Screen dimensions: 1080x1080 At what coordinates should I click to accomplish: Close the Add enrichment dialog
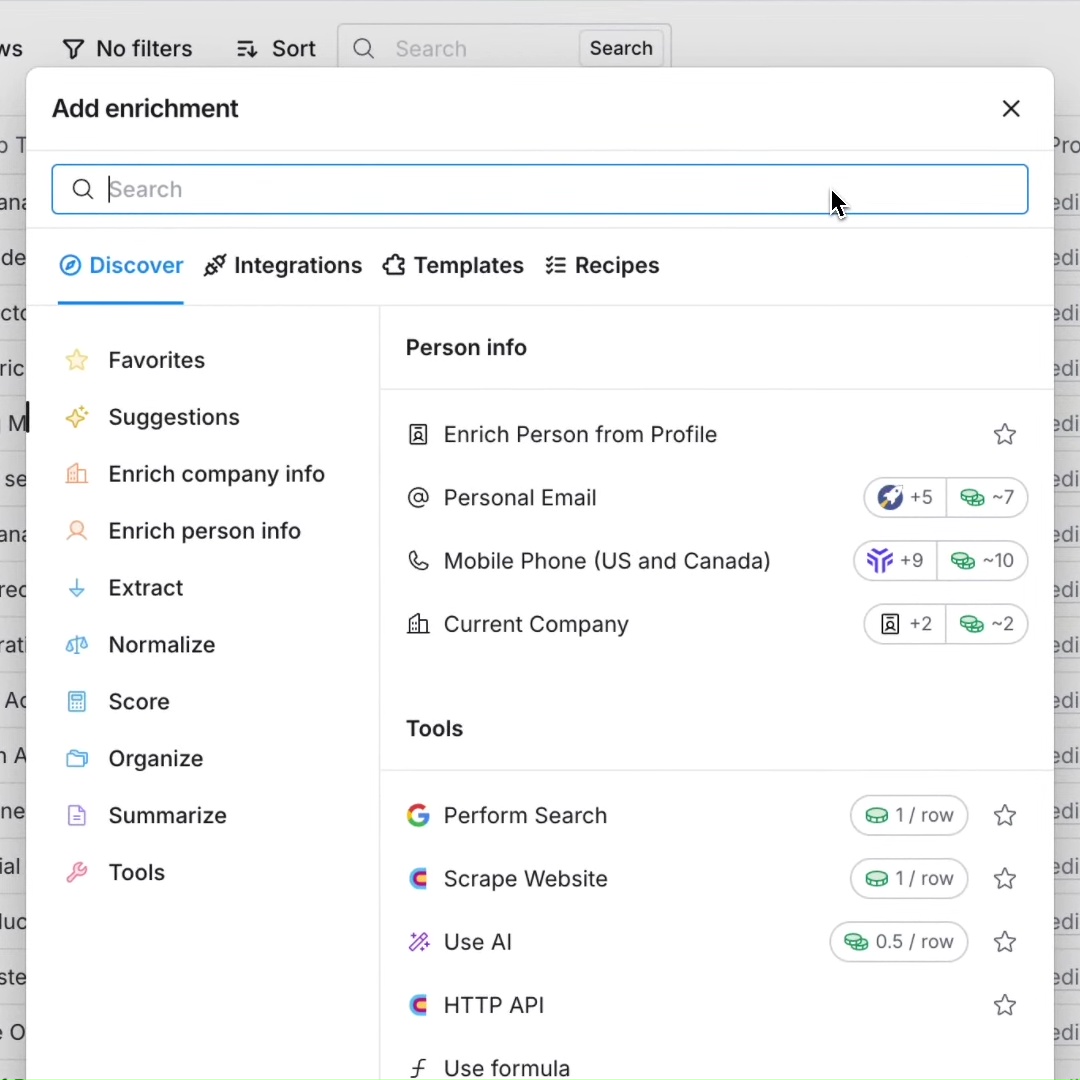pos(1011,109)
